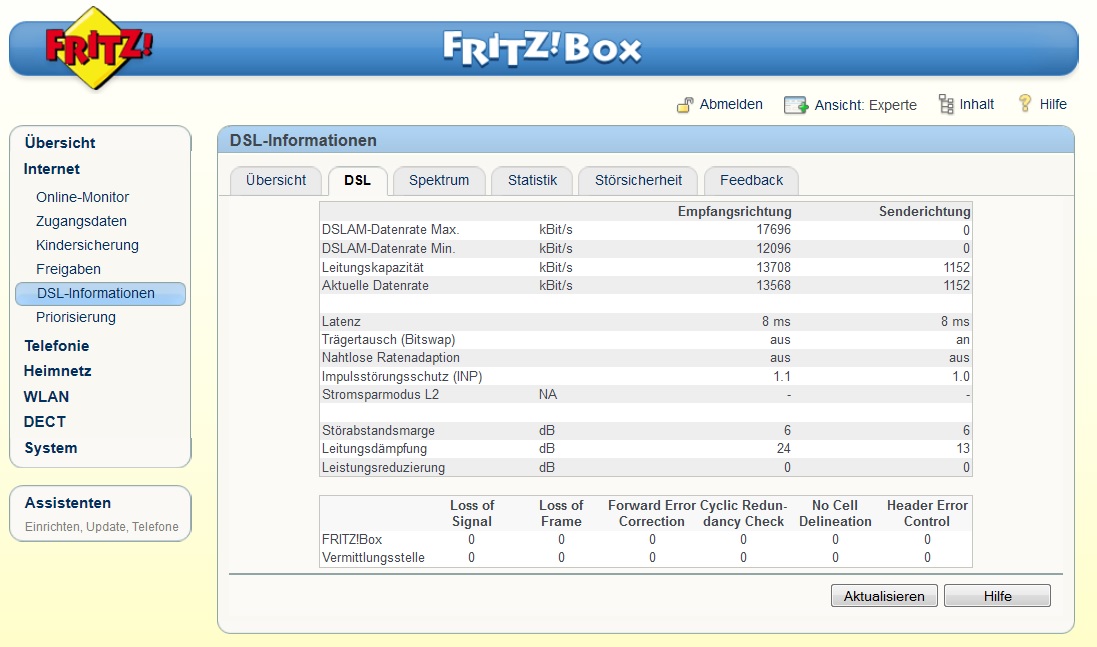Open Telefonie in the sidebar
The width and height of the screenshot is (1097, 647).
(57, 346)
